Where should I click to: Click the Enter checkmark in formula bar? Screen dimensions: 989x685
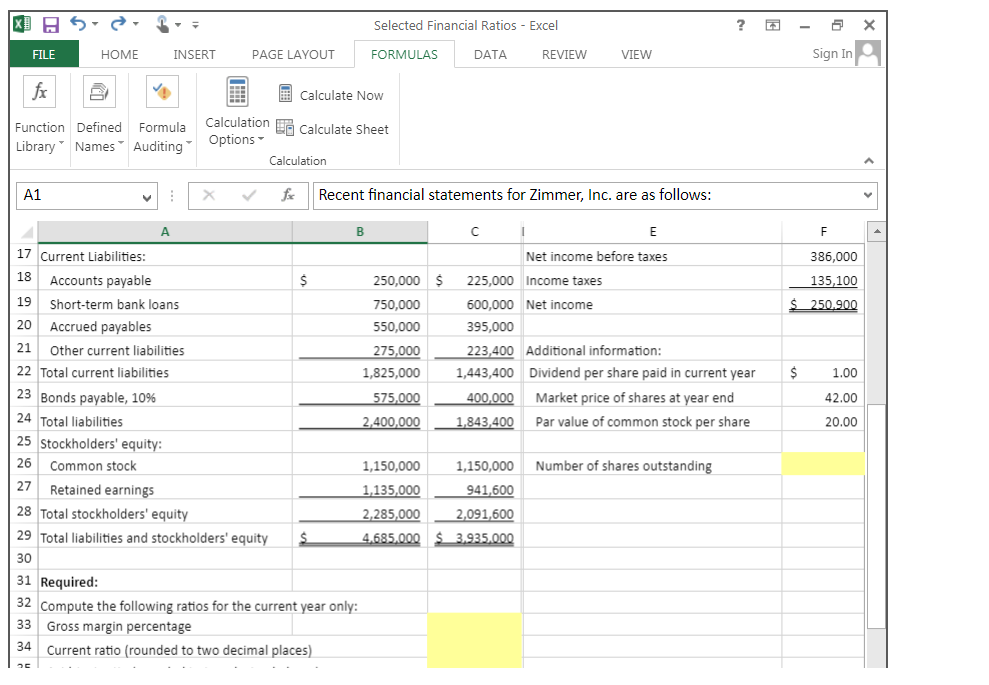[x=249, y=196]
